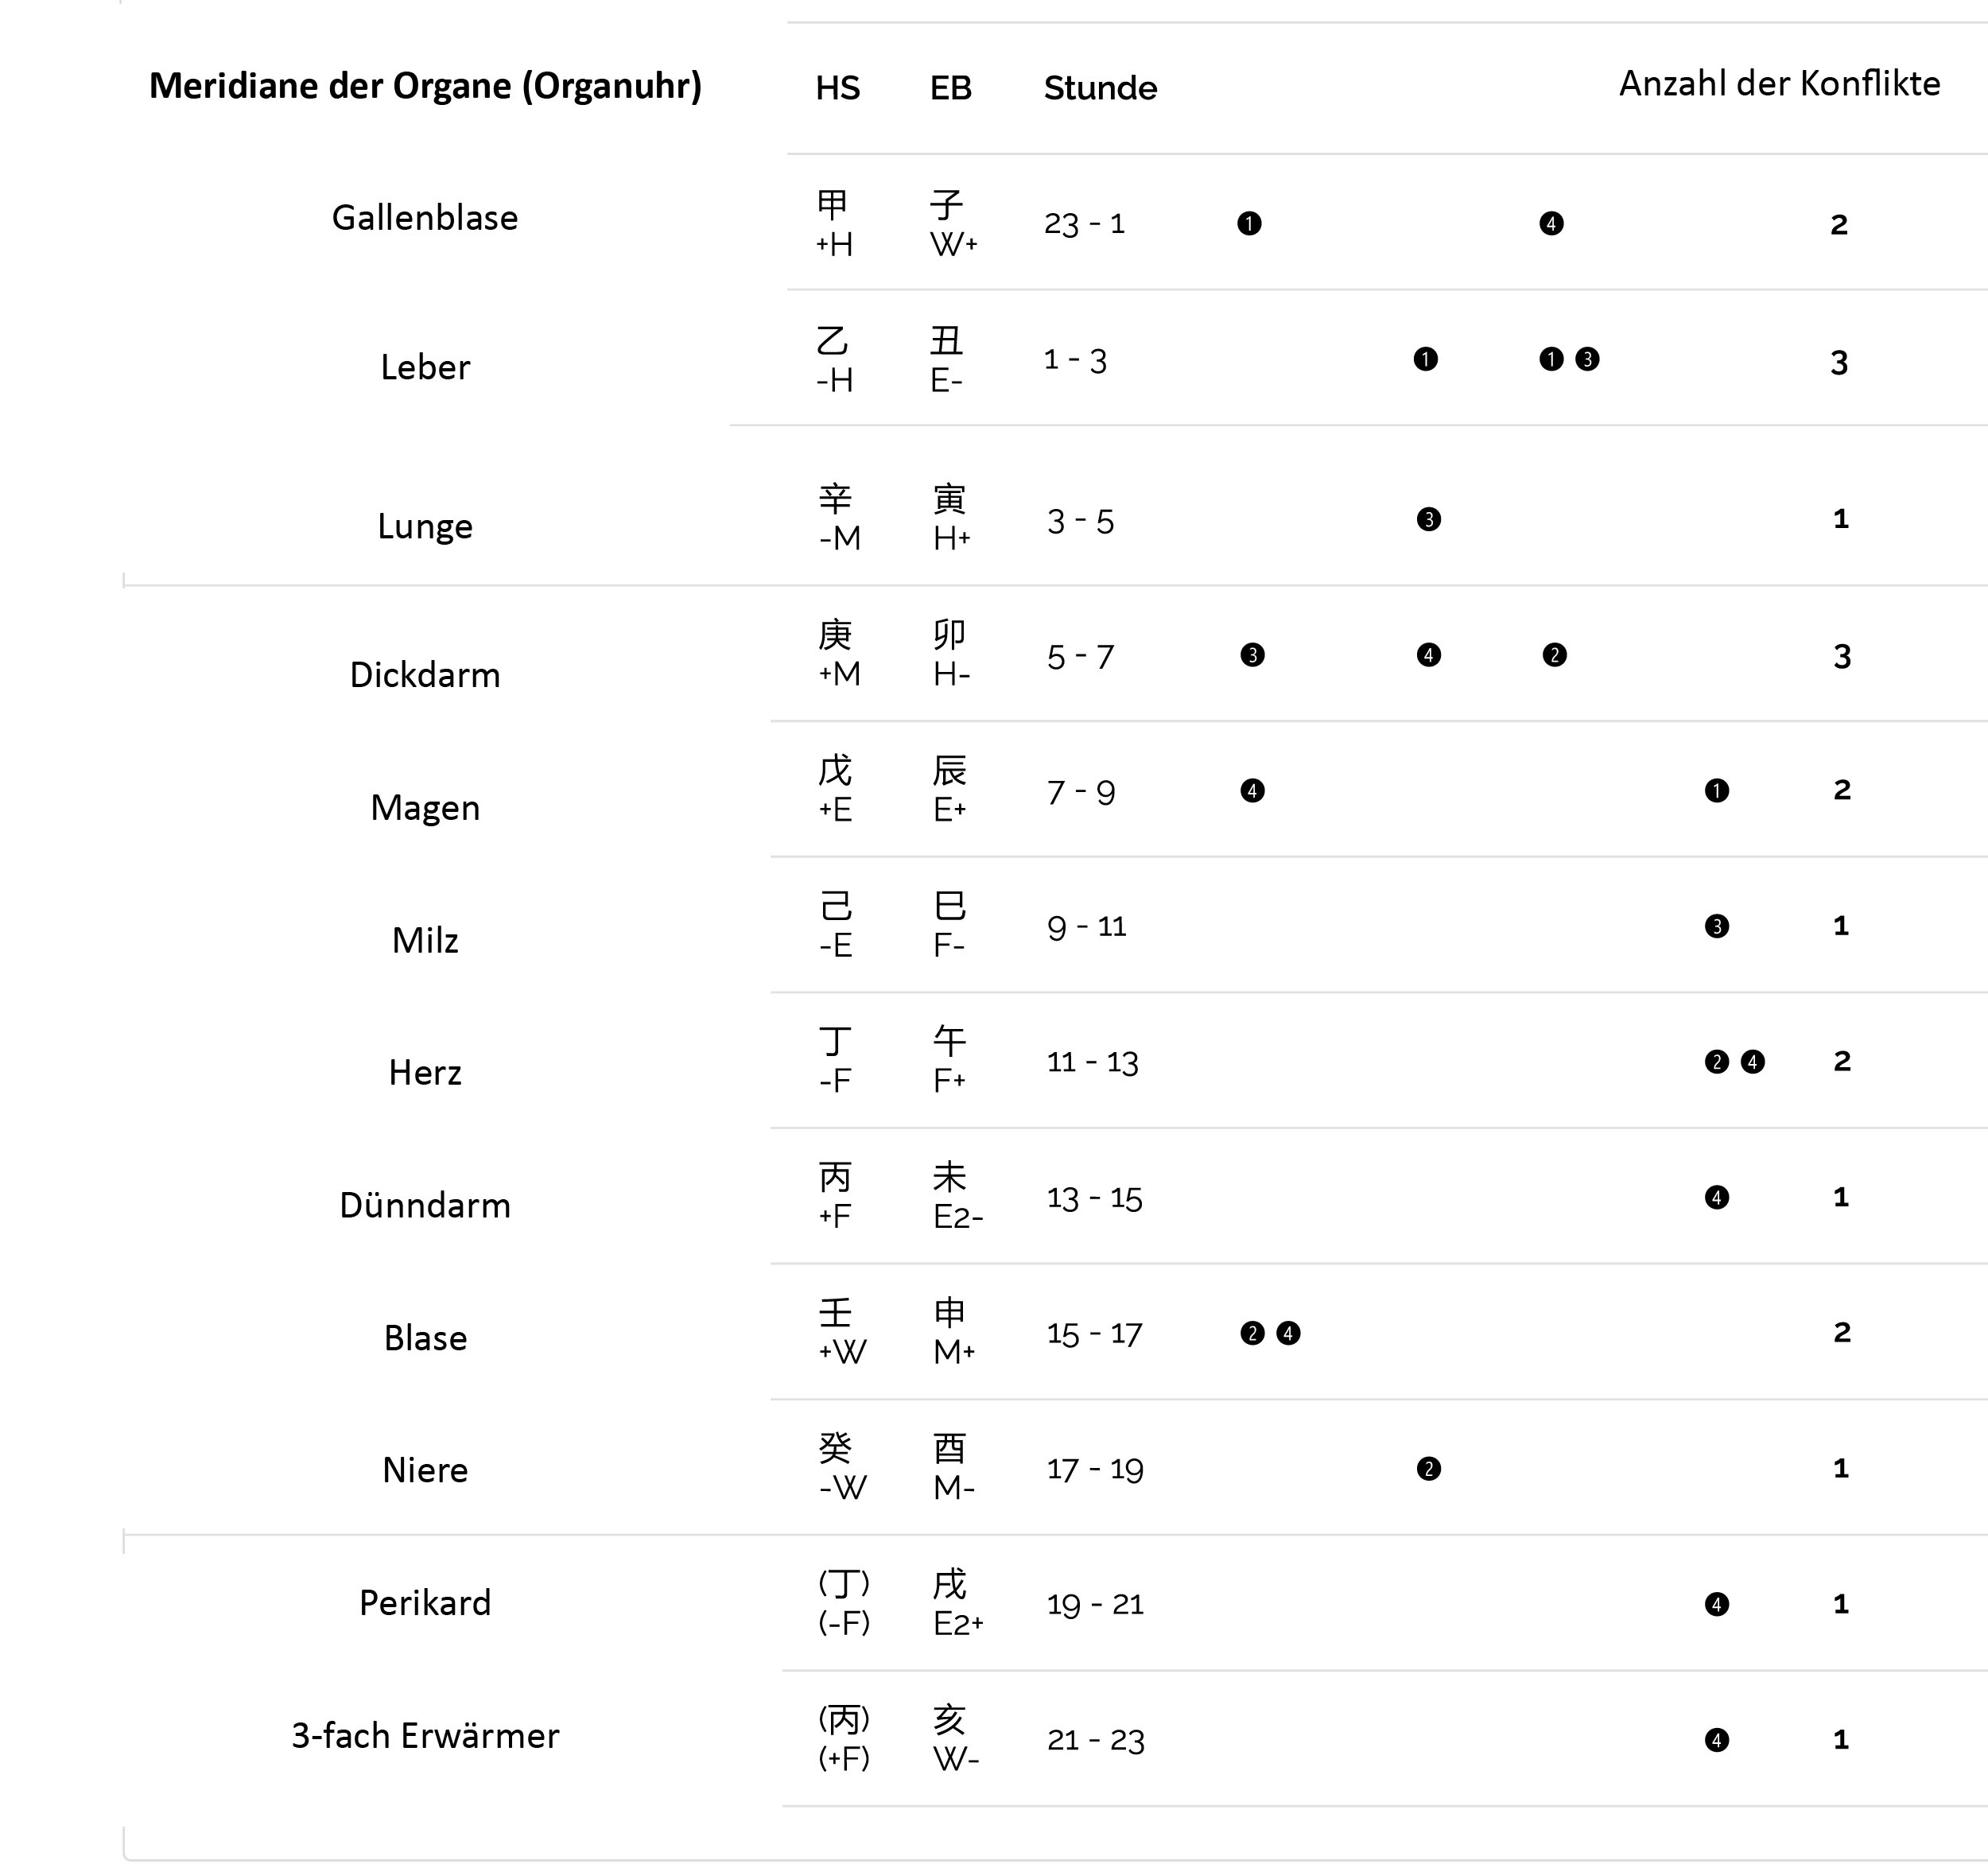Click the circled 2 marker in Niere row

[x=1429, y=1469]
